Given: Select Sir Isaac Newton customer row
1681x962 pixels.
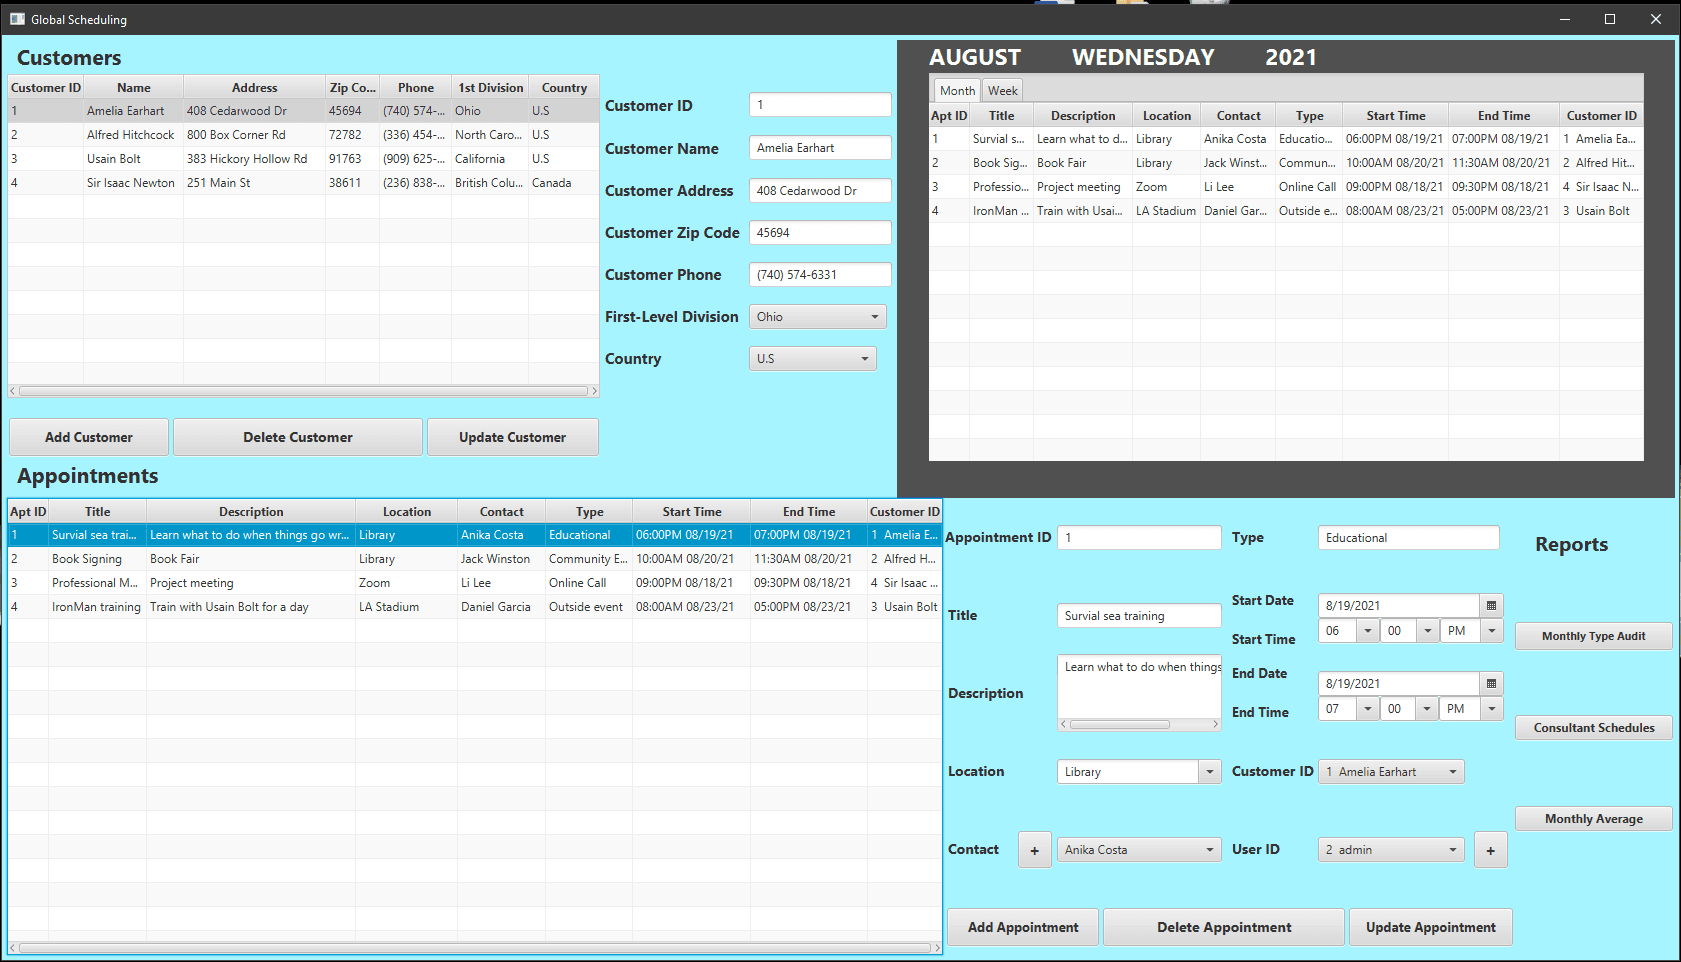Looking at the screenshot, I should pos(304,183).
